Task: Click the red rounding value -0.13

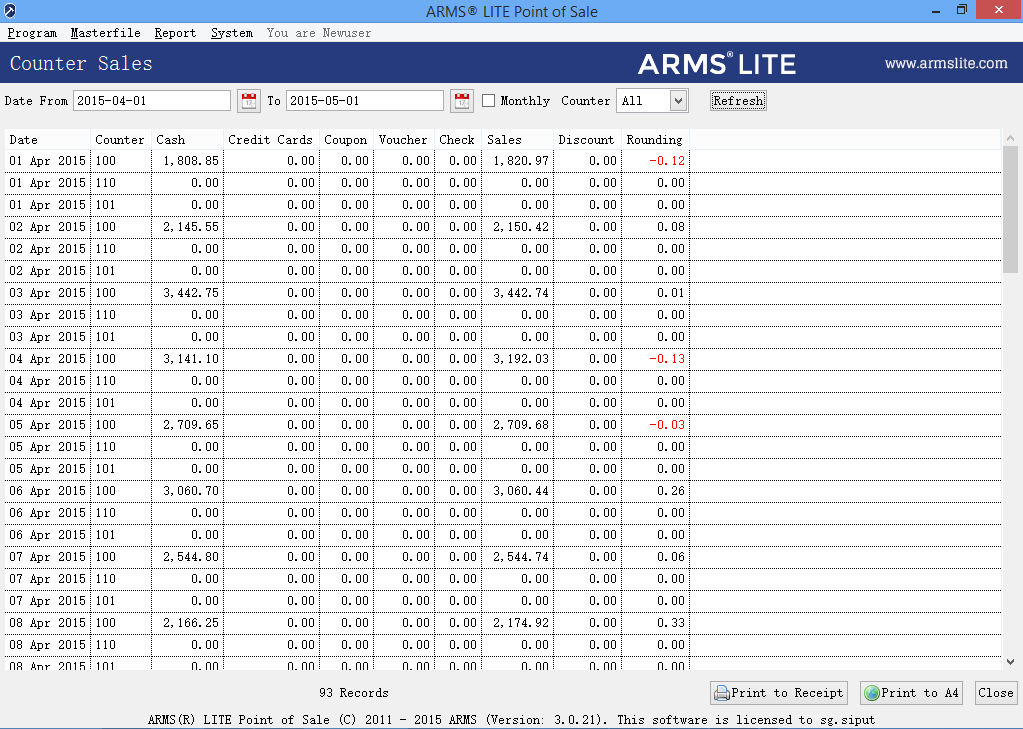Action: (x=667, y=359)
